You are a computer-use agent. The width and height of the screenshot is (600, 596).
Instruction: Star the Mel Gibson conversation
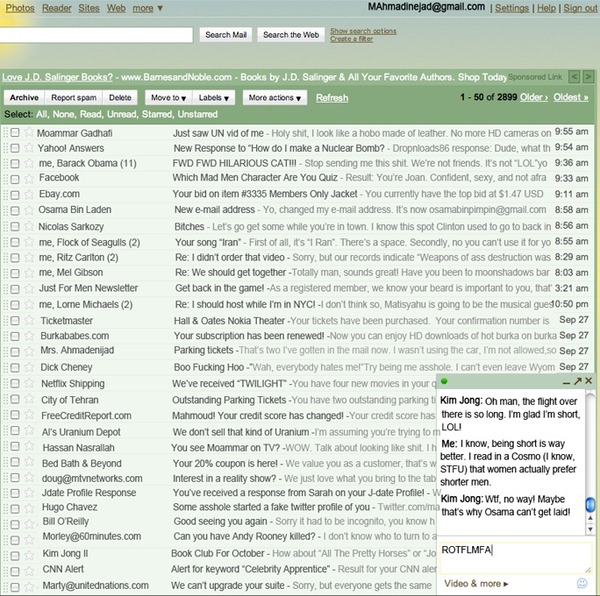[x=29, y=273]
